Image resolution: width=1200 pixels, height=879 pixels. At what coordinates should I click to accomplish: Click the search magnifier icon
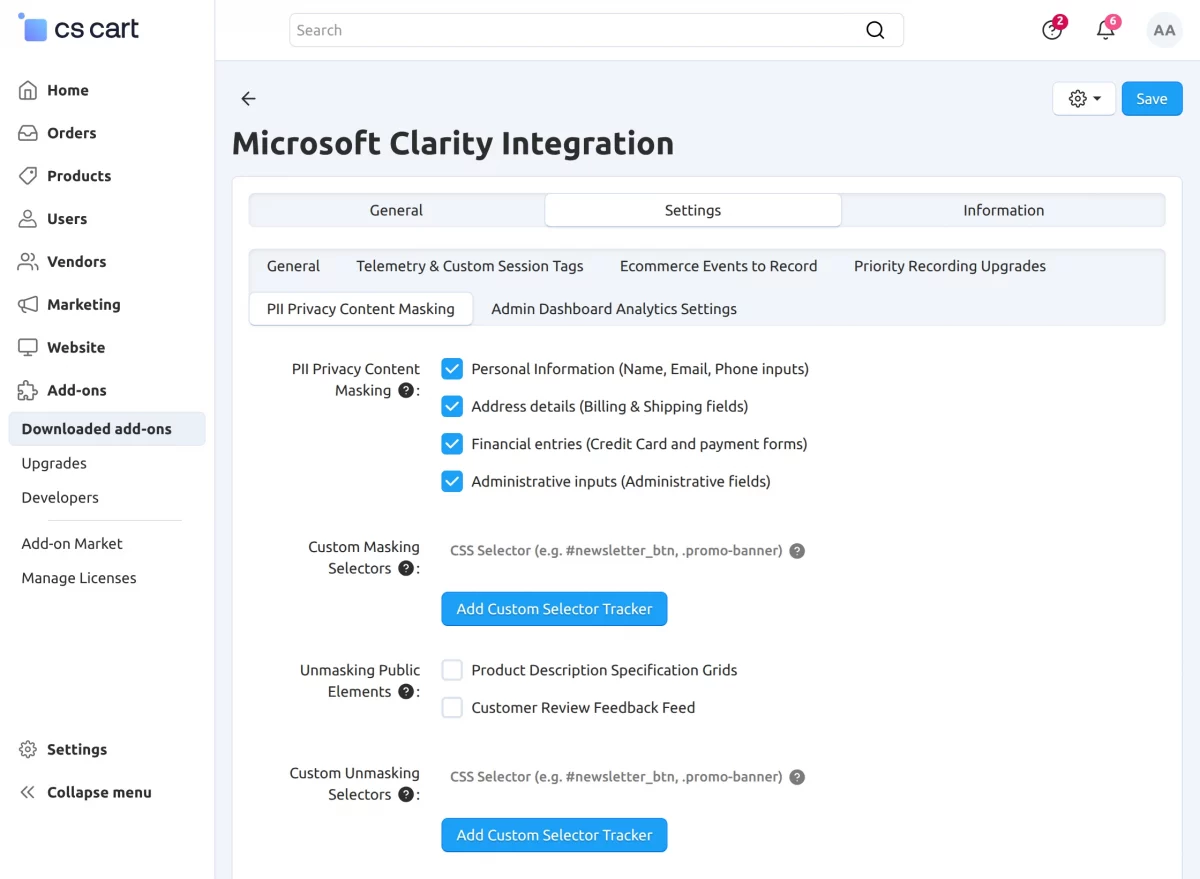875,30
